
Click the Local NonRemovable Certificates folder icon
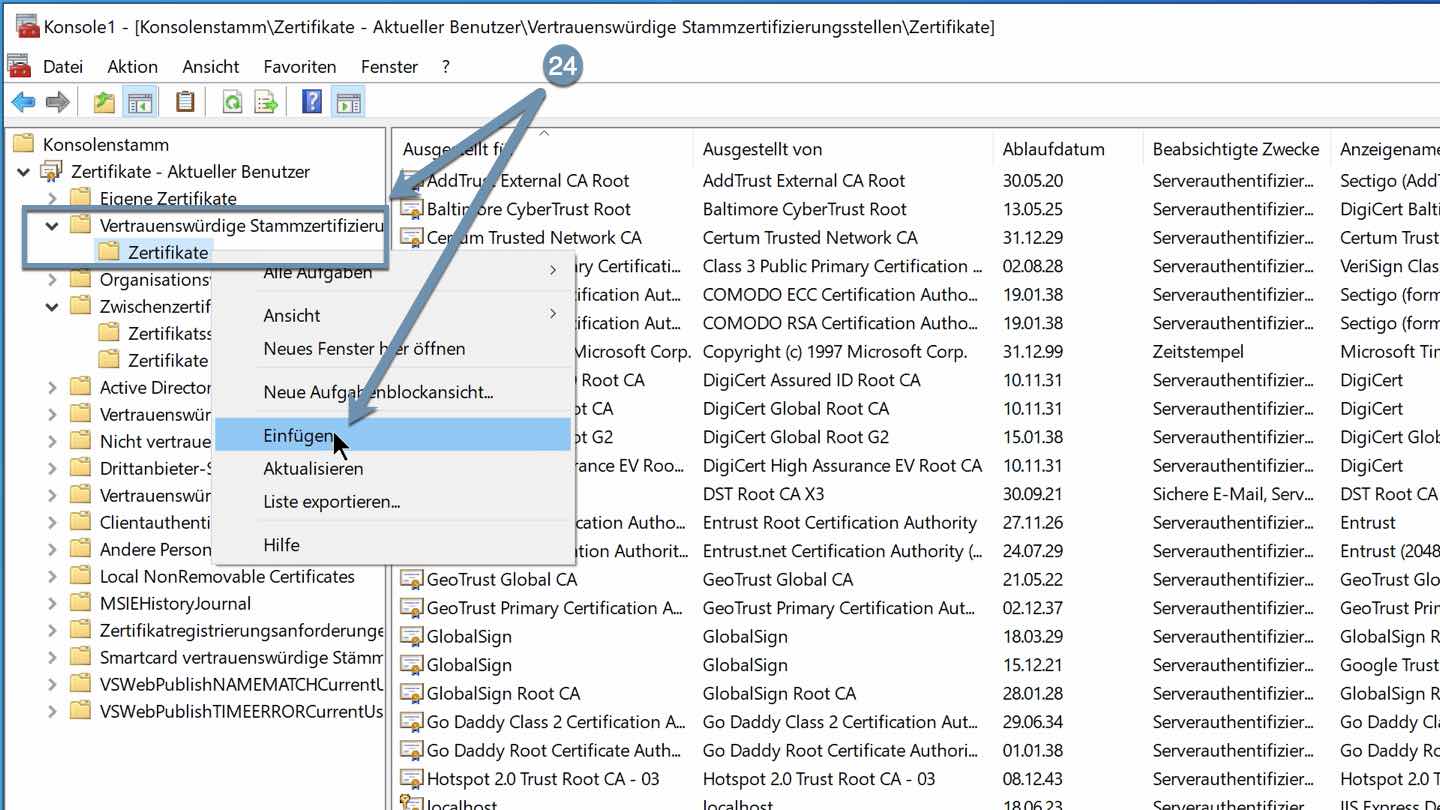click(x=81, y=576)
